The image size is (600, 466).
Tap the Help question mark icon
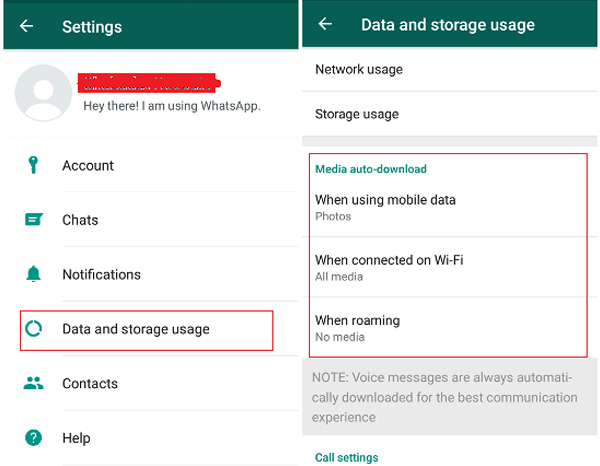pyautogui.click(x=33, y=438)
